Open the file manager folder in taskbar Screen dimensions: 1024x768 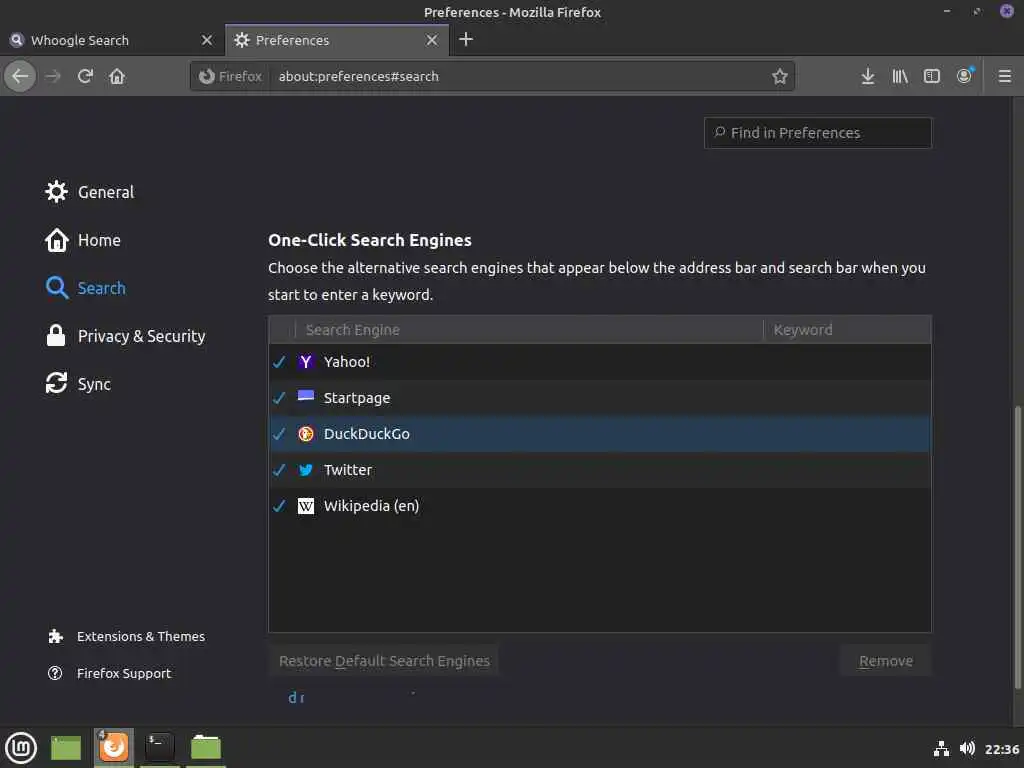pyautogui.click(x=206, y=748)
